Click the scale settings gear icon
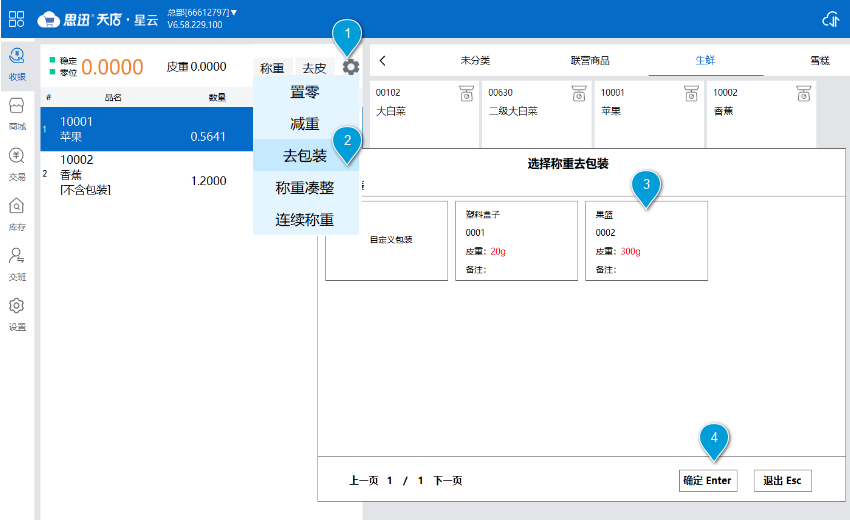This screenshot has width=850, height=520. (351, 67)
